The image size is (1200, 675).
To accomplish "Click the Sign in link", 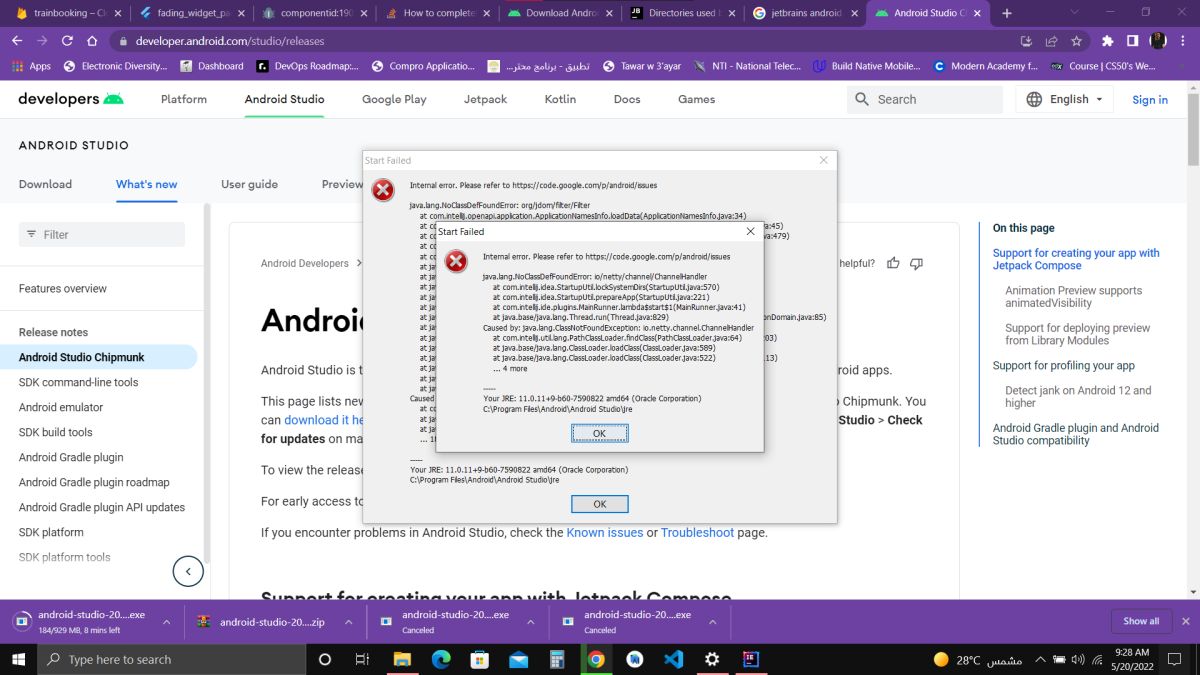I will 1150,99.
